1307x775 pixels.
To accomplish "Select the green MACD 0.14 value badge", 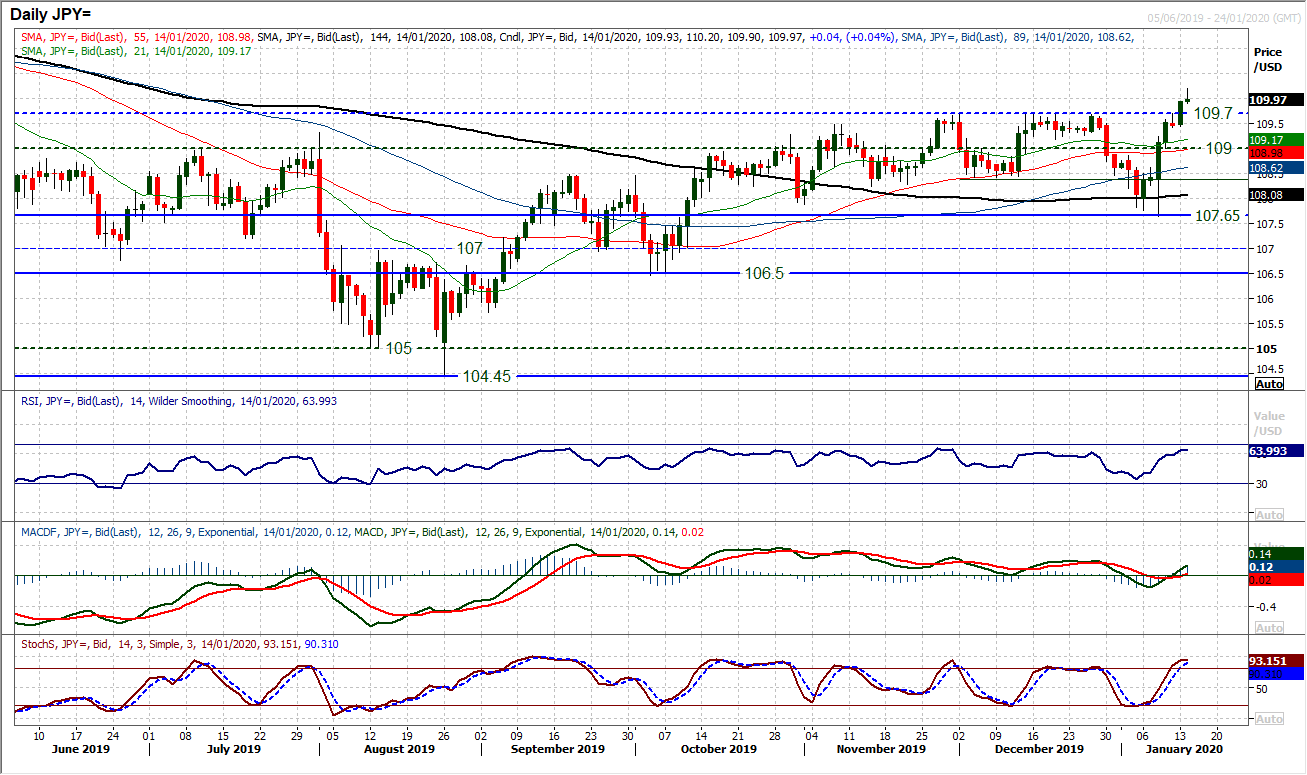I will coord(1262,554).
